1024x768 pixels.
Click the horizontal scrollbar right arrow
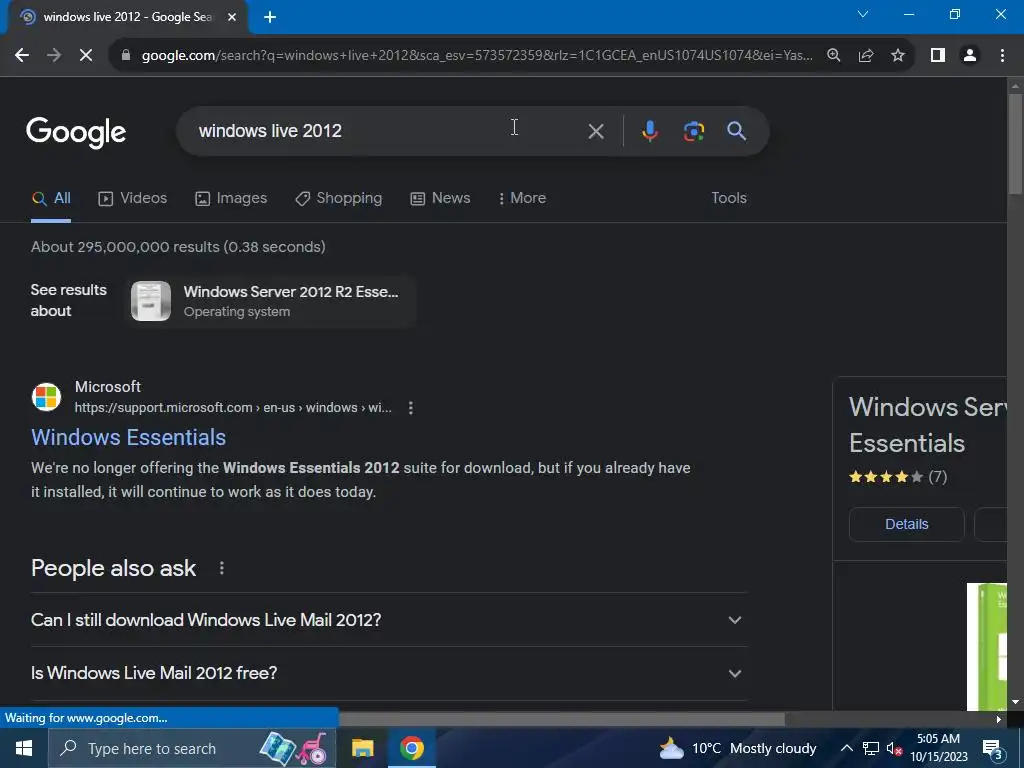999,719
